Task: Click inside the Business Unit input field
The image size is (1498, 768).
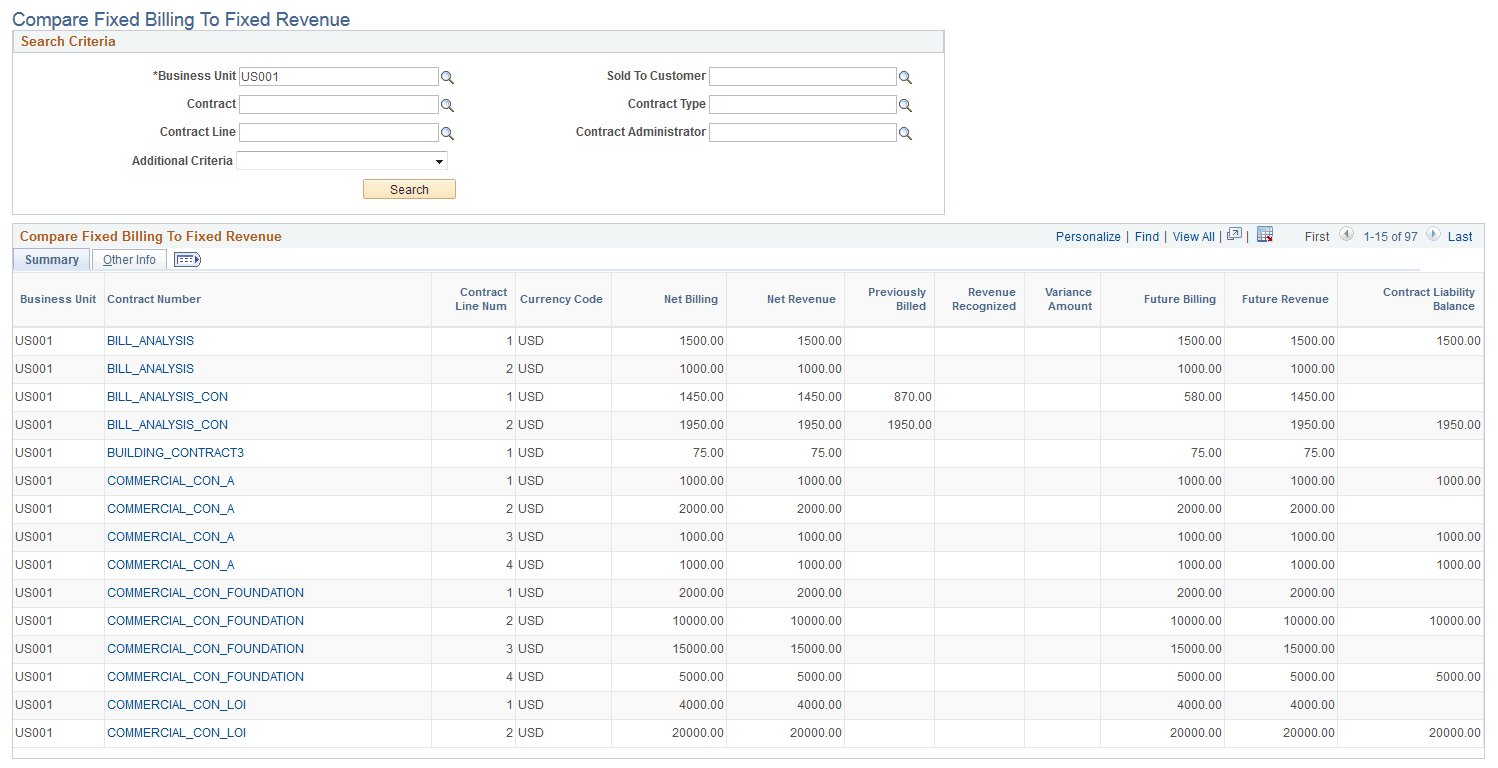Action: pos(338,76)
